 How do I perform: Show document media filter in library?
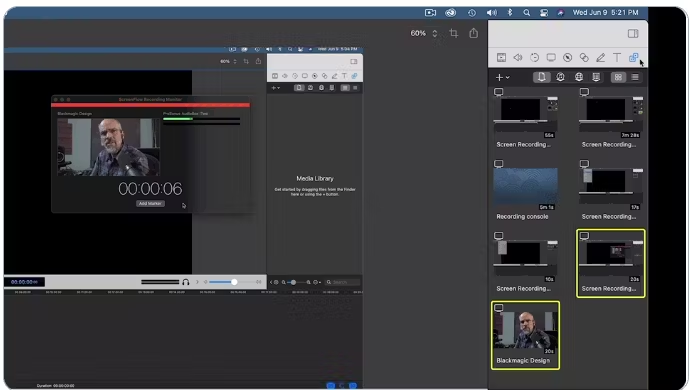click(x=541, y=77)
